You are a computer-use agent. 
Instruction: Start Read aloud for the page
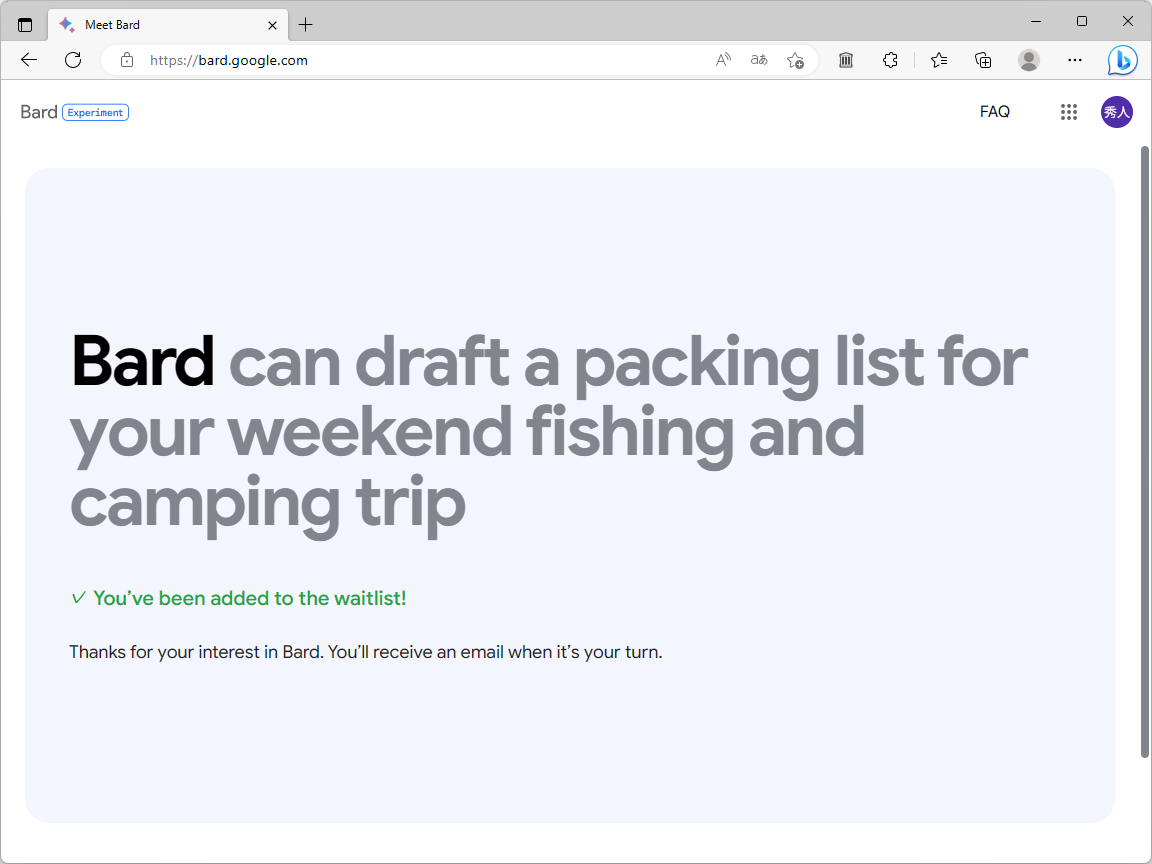click(722, 60)
